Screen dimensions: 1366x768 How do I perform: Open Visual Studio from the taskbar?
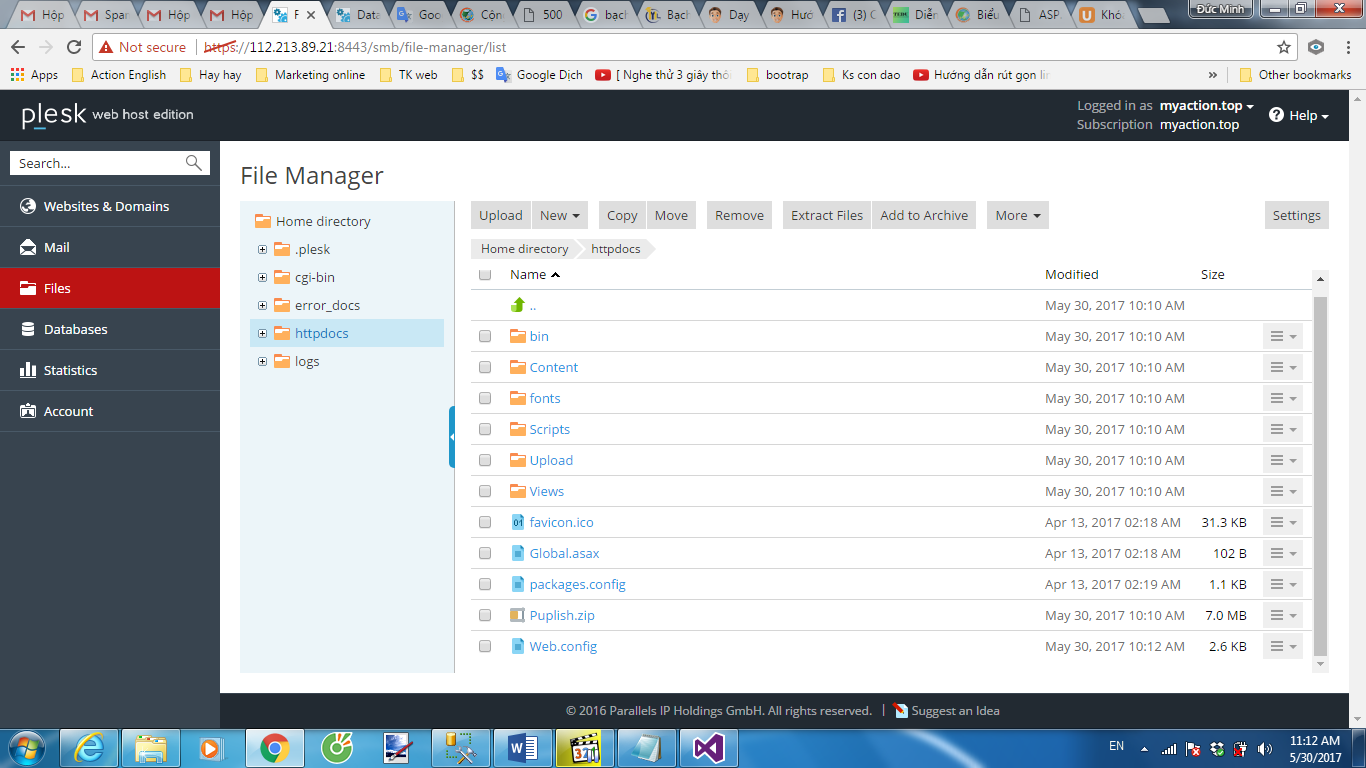708,747
